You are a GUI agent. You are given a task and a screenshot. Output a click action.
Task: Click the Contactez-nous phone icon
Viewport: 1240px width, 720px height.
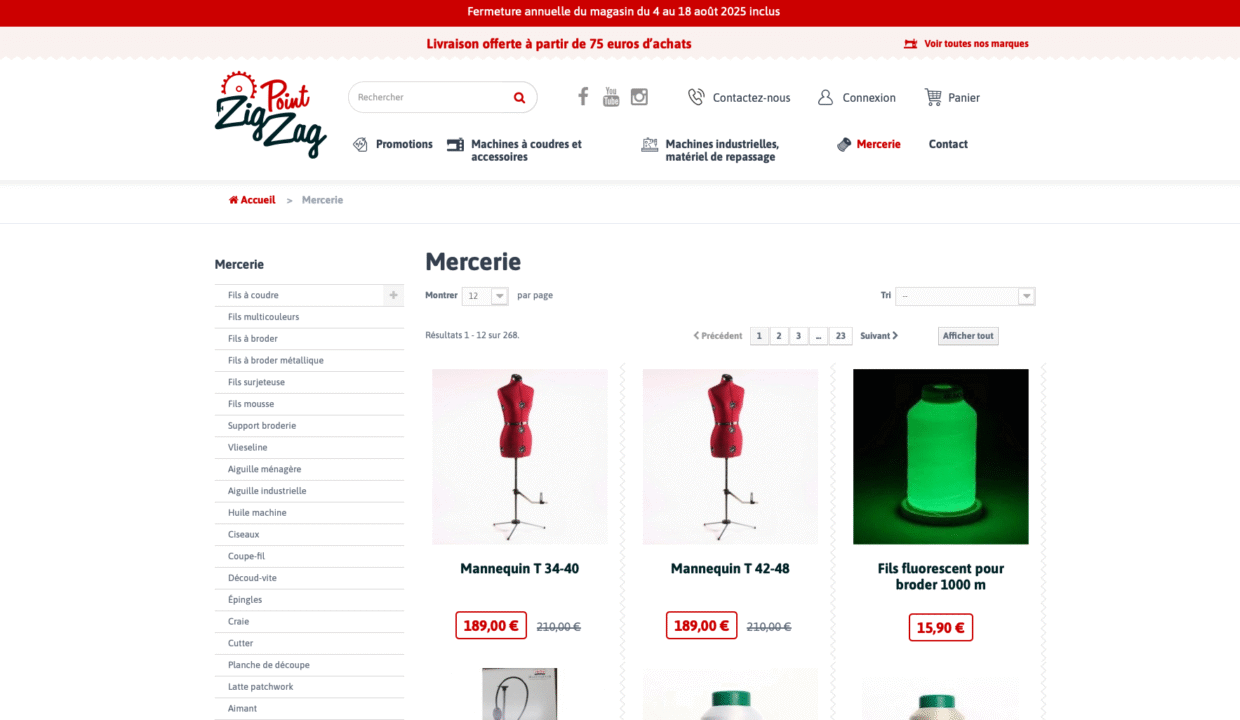click(x=696, y=97)
